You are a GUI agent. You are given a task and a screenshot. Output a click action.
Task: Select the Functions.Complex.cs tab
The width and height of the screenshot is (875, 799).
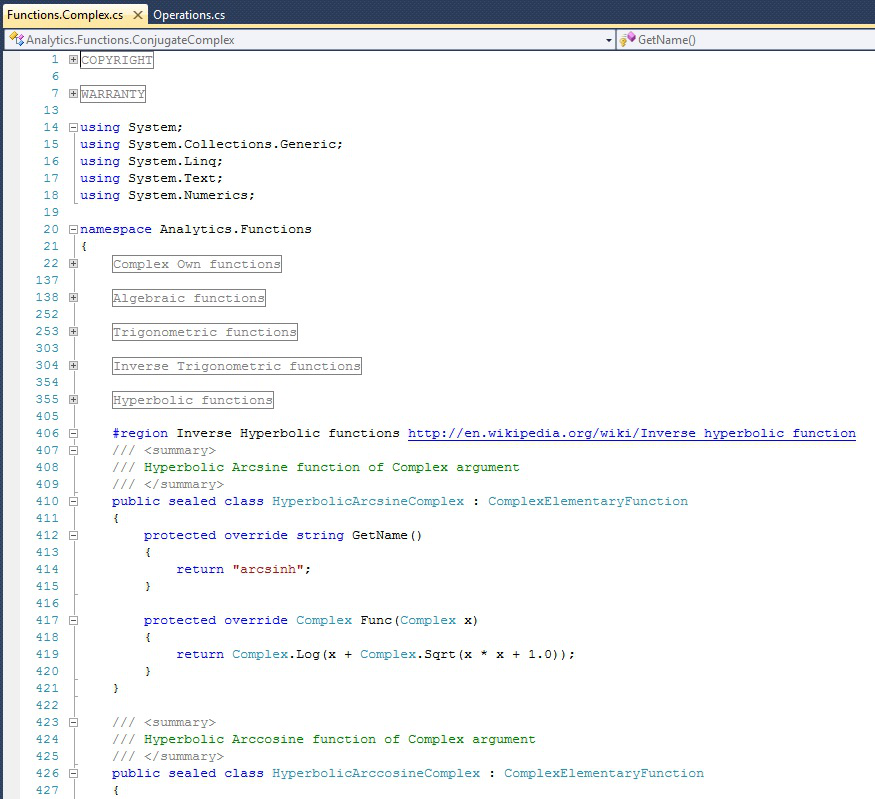(64, 15)
